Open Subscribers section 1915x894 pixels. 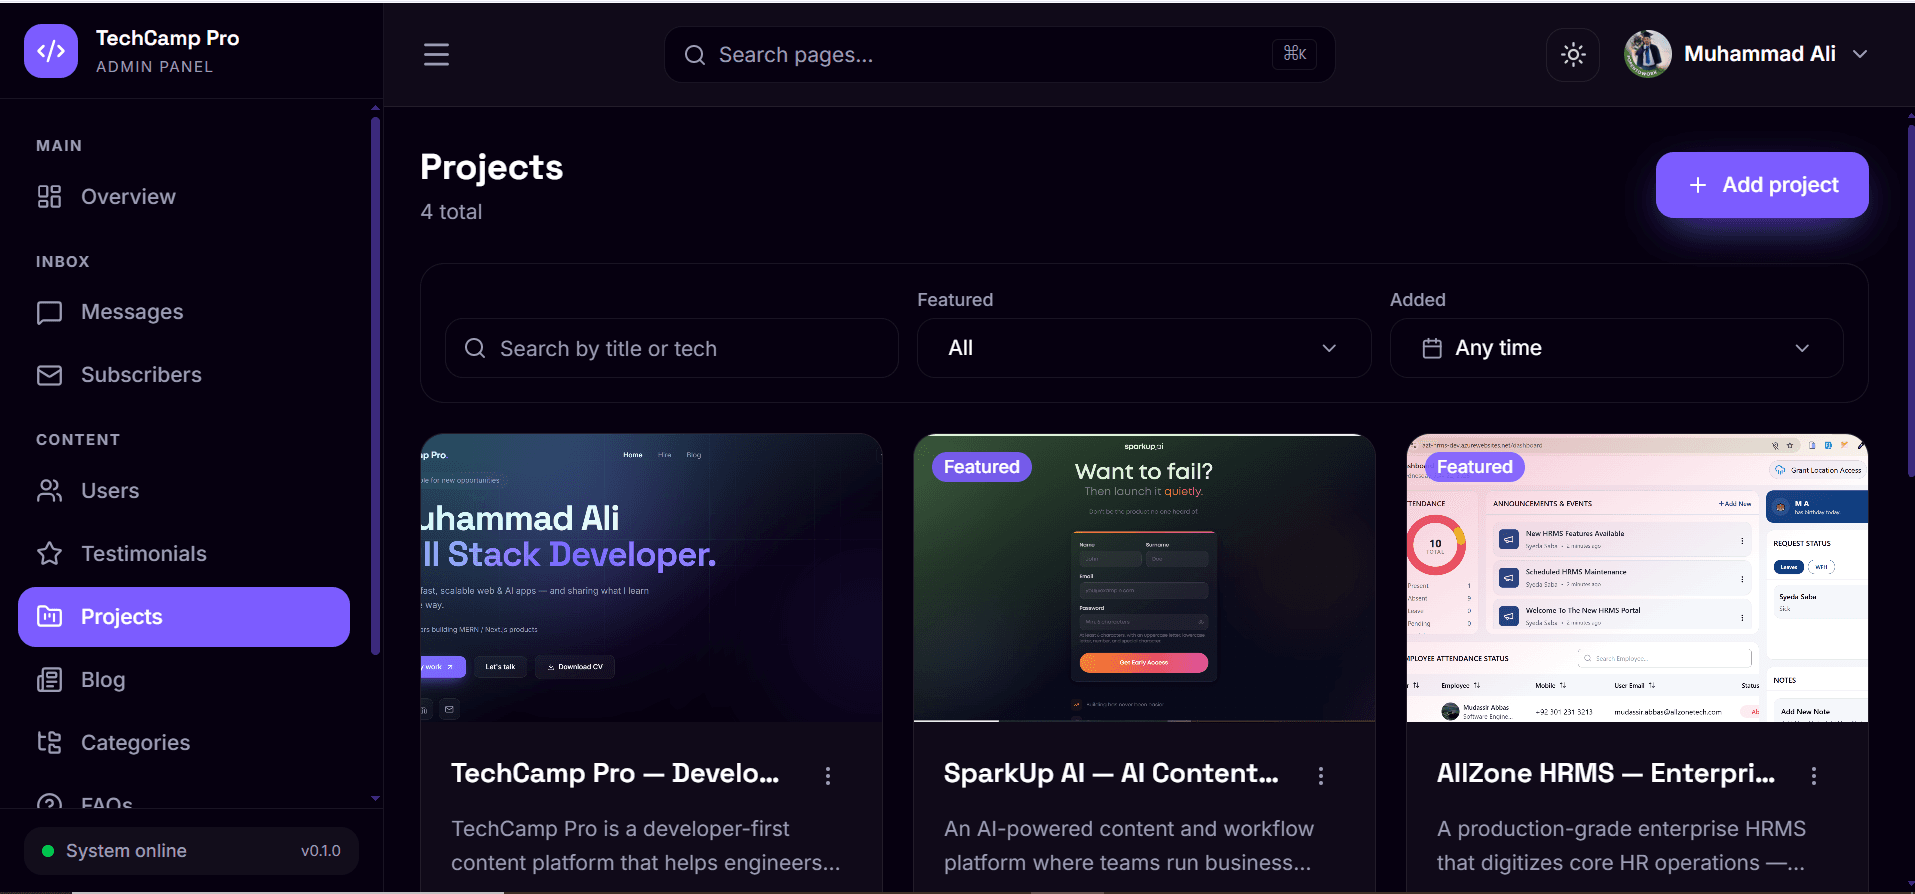click(184, 375)
